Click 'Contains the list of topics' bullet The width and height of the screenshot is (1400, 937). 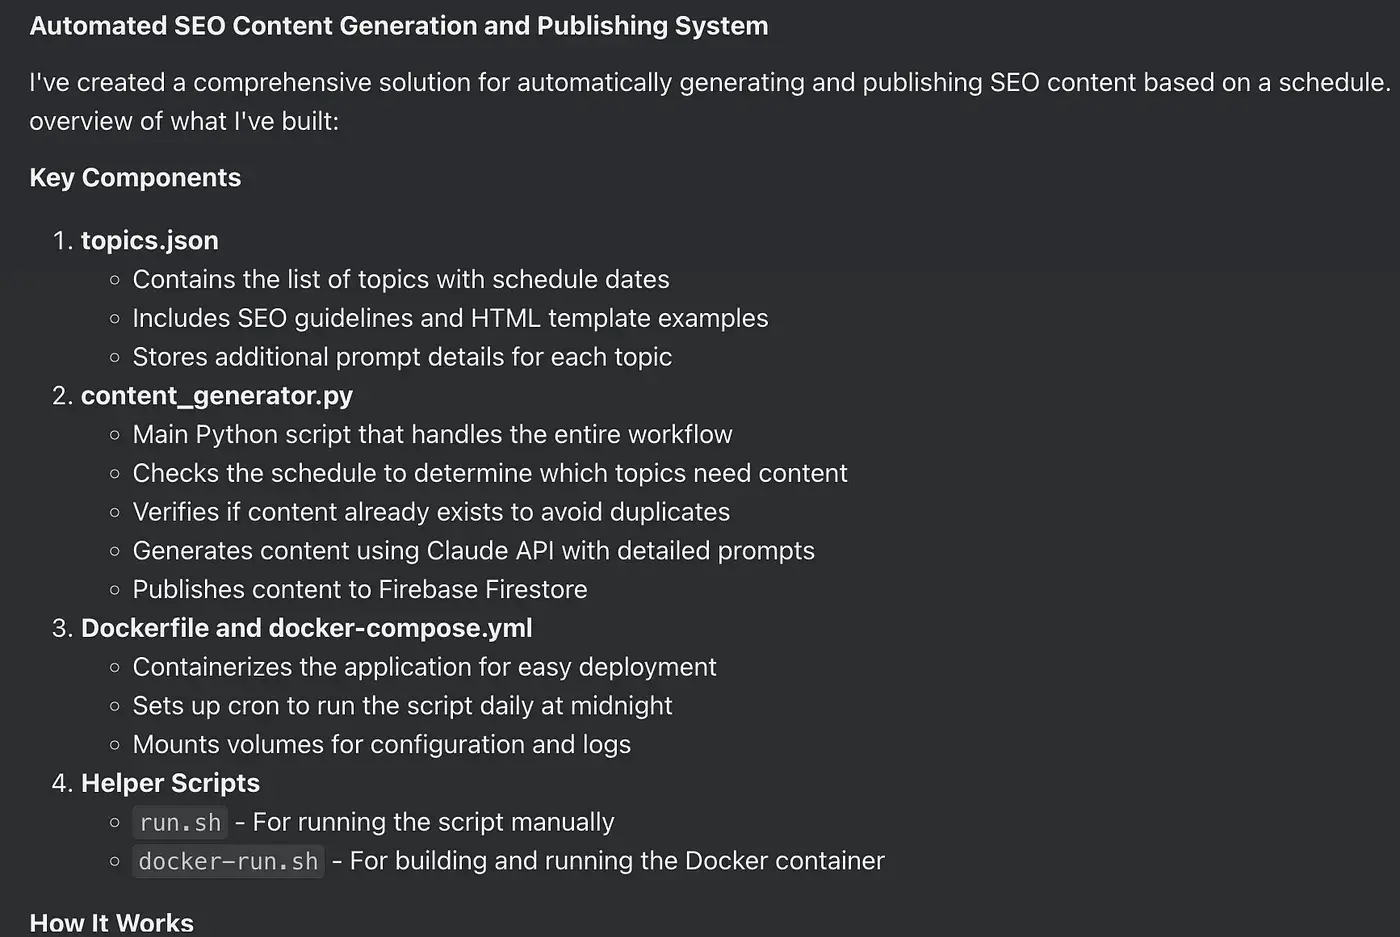coord(401,280)
